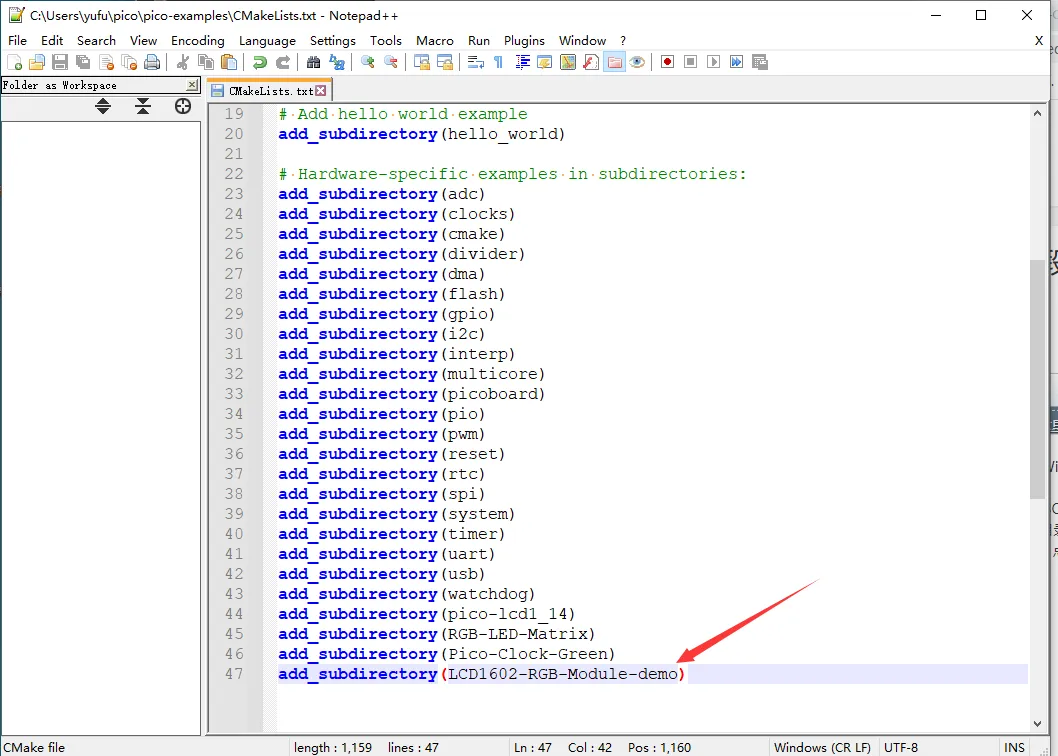Click the editor vertical scrollbar thumb

tap(1037, 379)
